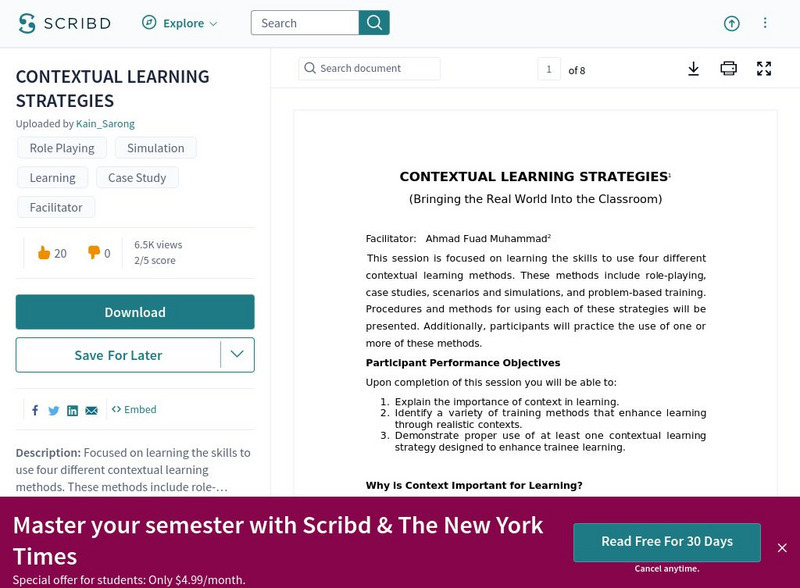Click Read Free For 30 Days

[666, 541]
